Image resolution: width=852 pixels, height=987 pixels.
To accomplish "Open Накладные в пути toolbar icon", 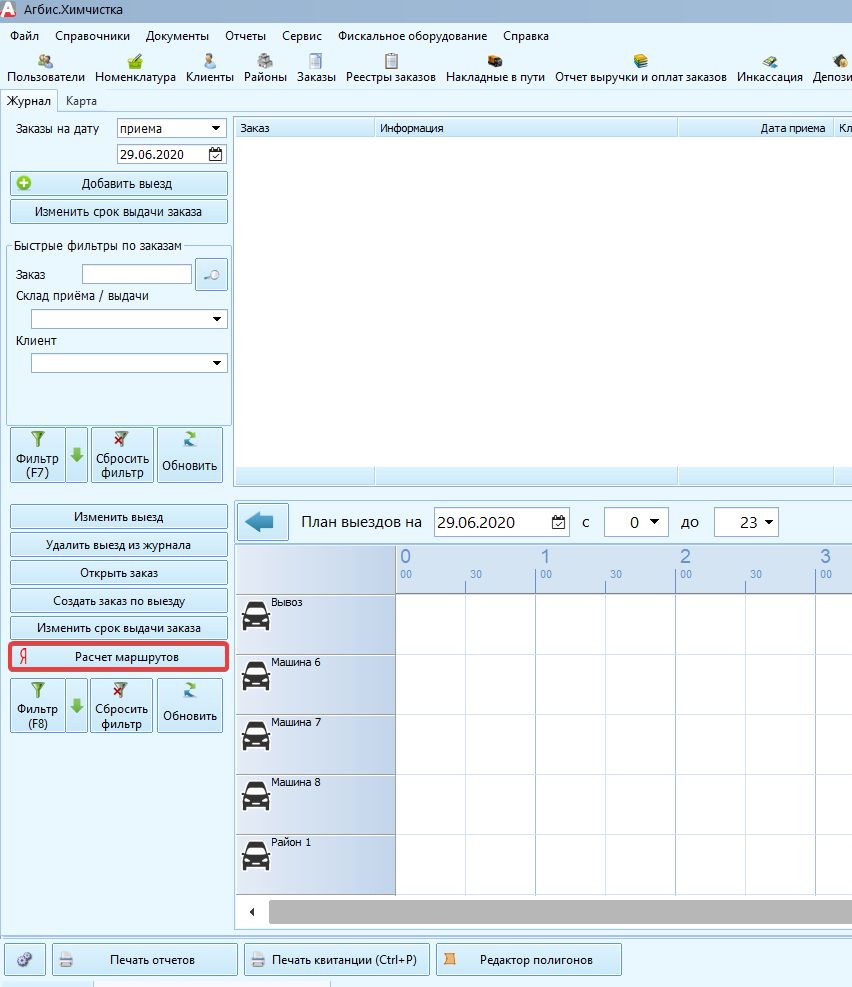I will click(x=495, y=69).
